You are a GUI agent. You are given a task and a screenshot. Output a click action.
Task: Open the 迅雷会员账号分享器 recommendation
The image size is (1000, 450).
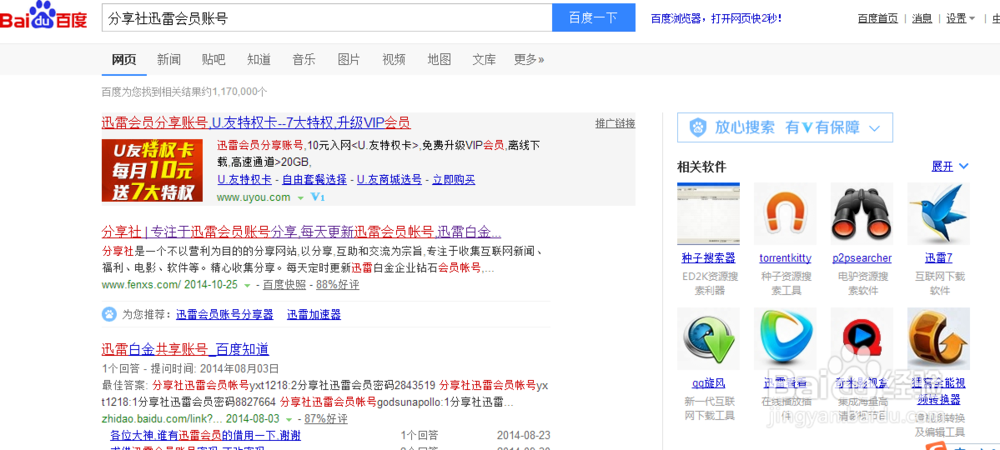224,314
